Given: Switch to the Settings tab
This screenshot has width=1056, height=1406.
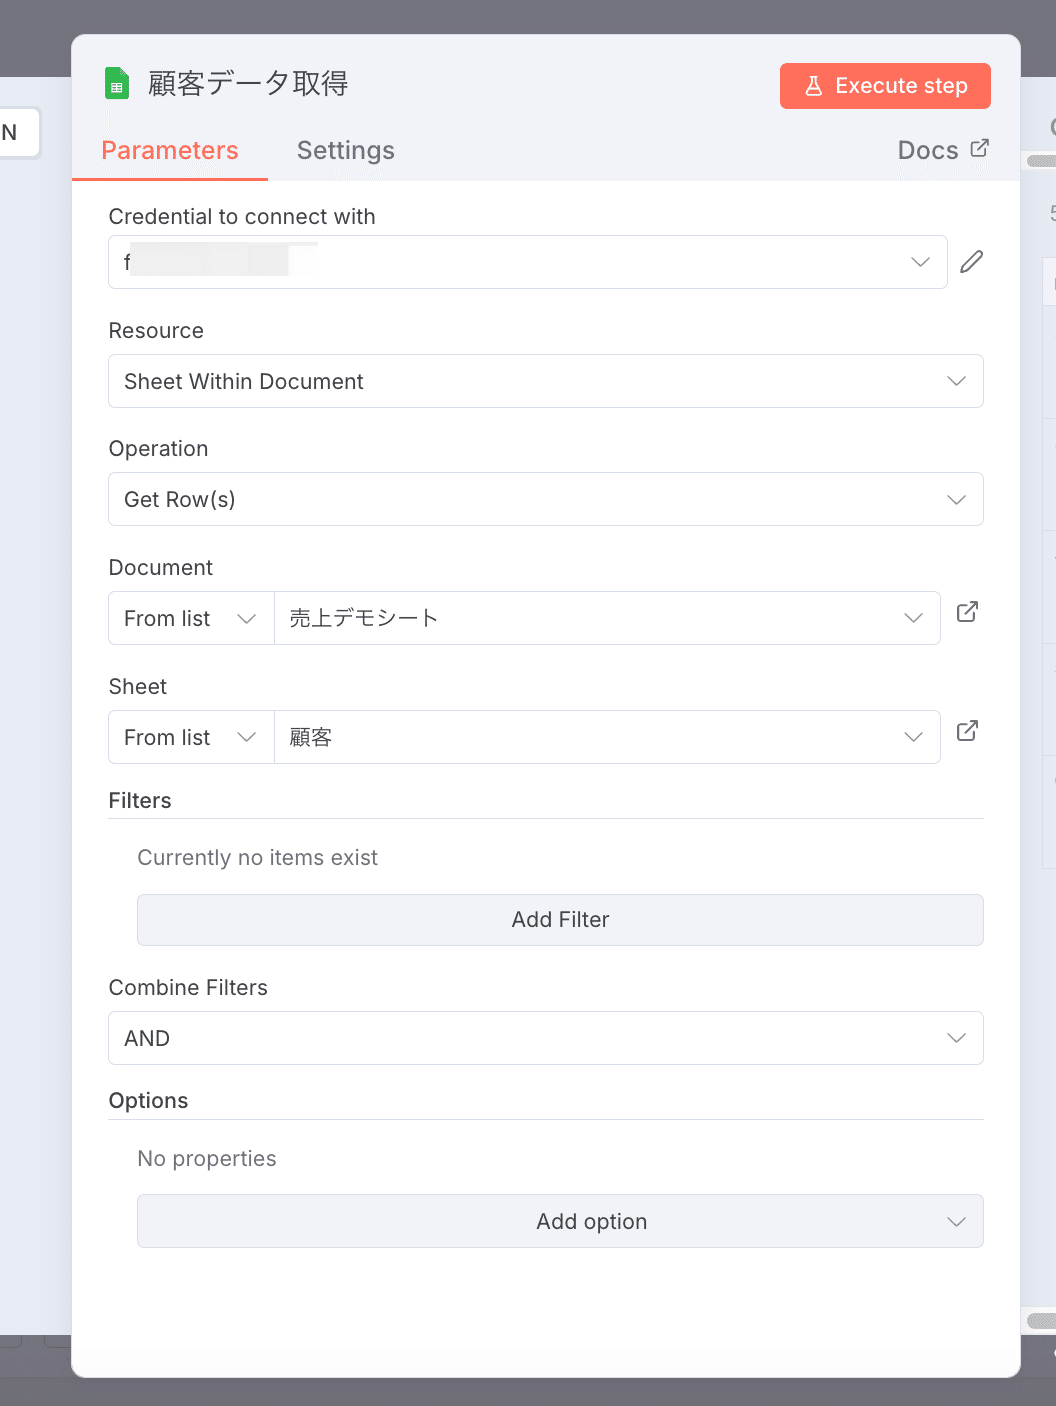Looking at the screenshot, I should pyautogui.click(x=345, y=150).
